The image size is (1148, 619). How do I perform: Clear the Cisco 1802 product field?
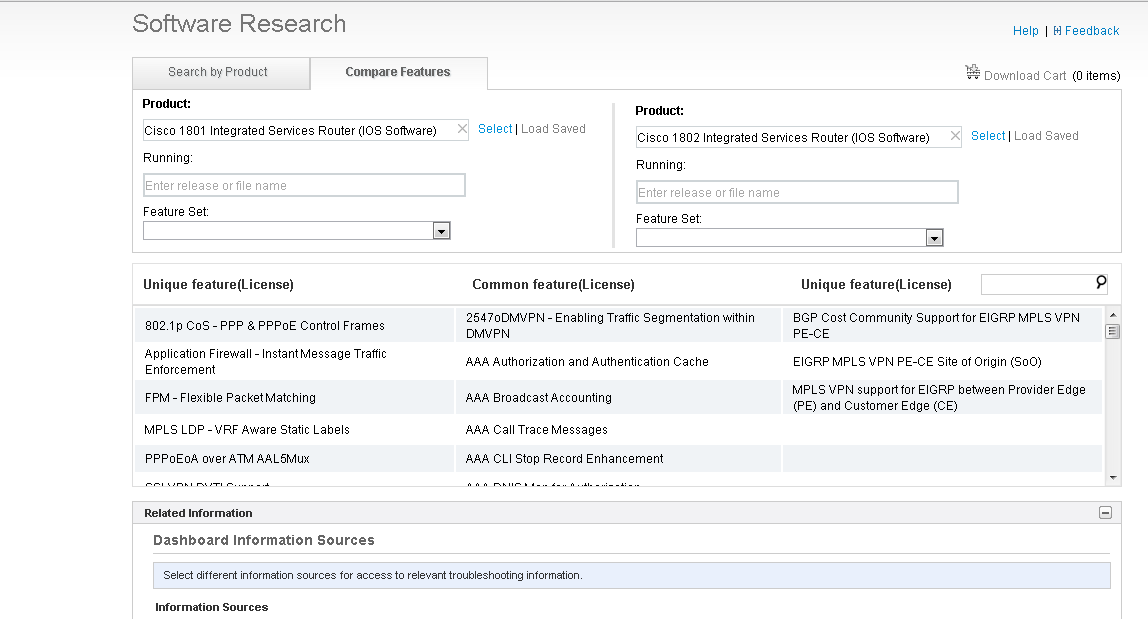(x=955, y=136)
